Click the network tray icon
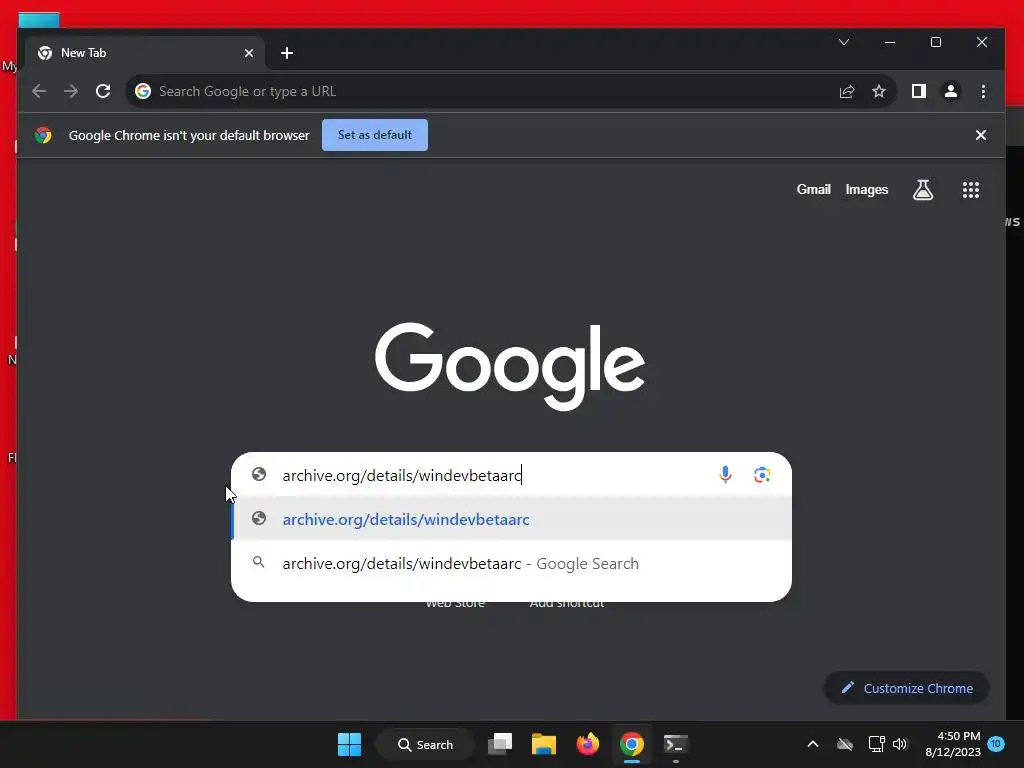This screenshot has width=1024, height=768. click(x=876, y=744)
